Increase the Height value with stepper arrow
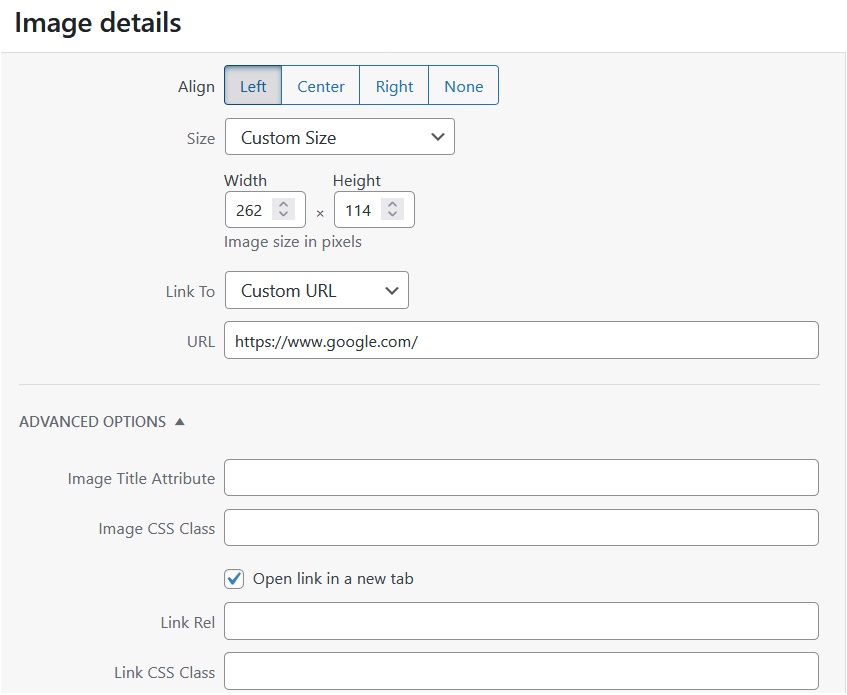 [393, 205]
